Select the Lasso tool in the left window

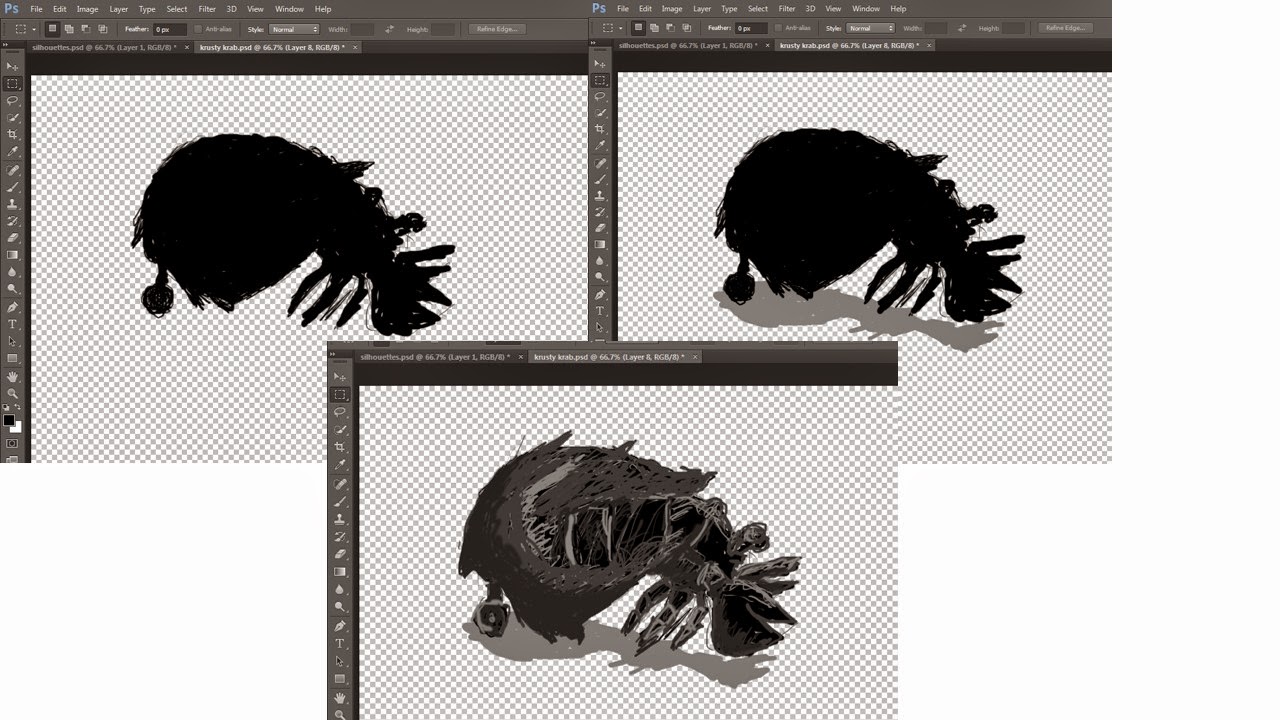click(13, 101)
